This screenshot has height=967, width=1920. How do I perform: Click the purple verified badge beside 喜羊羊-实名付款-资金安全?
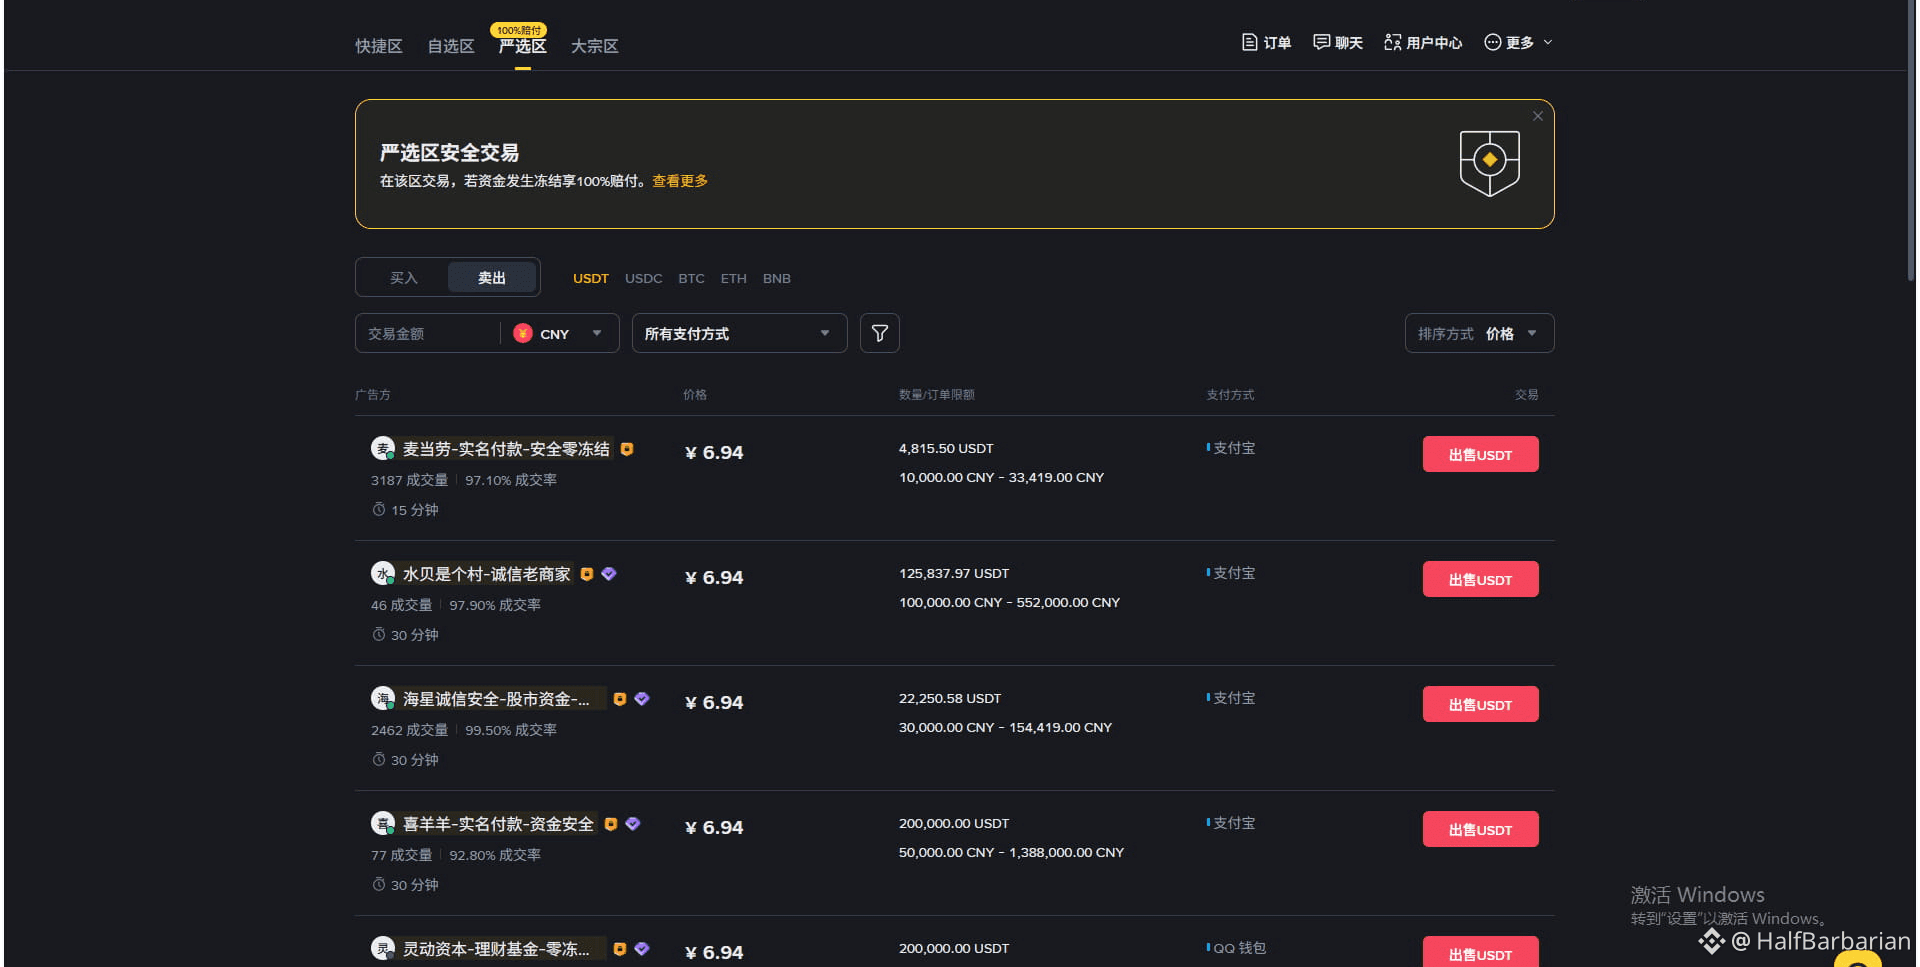pos(633,824)
